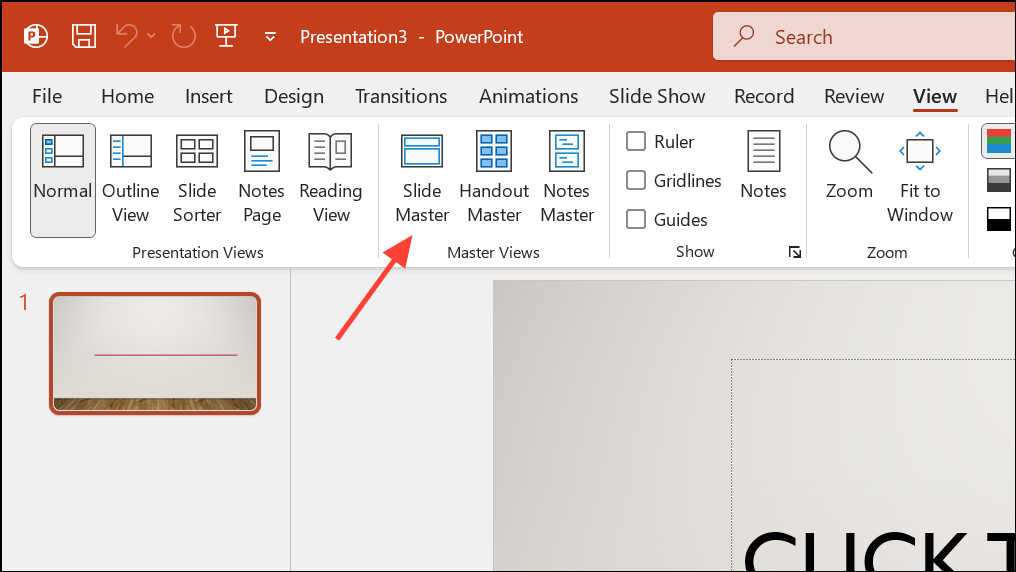Image resolution: width=1016 pixels, height=572 pixels.
Task: Switch to the Home tab
Action: click(128, 97)
